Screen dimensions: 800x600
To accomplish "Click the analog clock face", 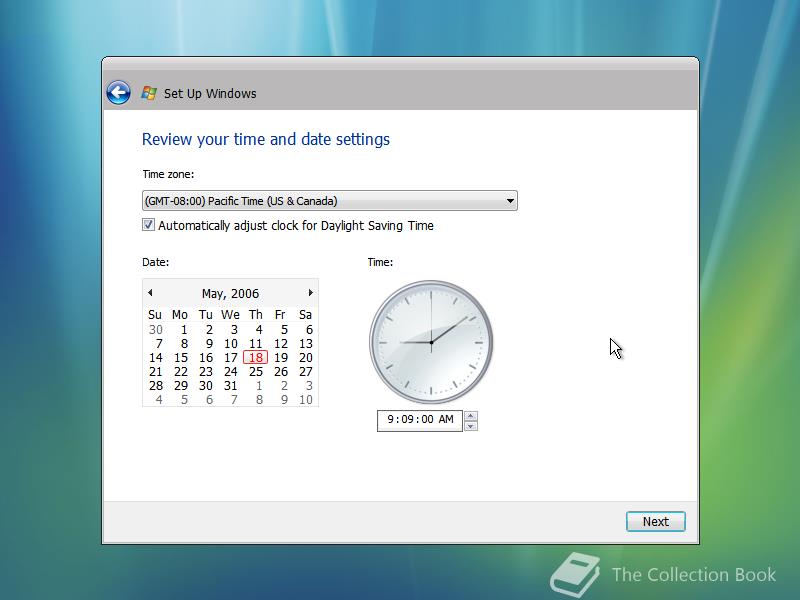I will 431,342.
